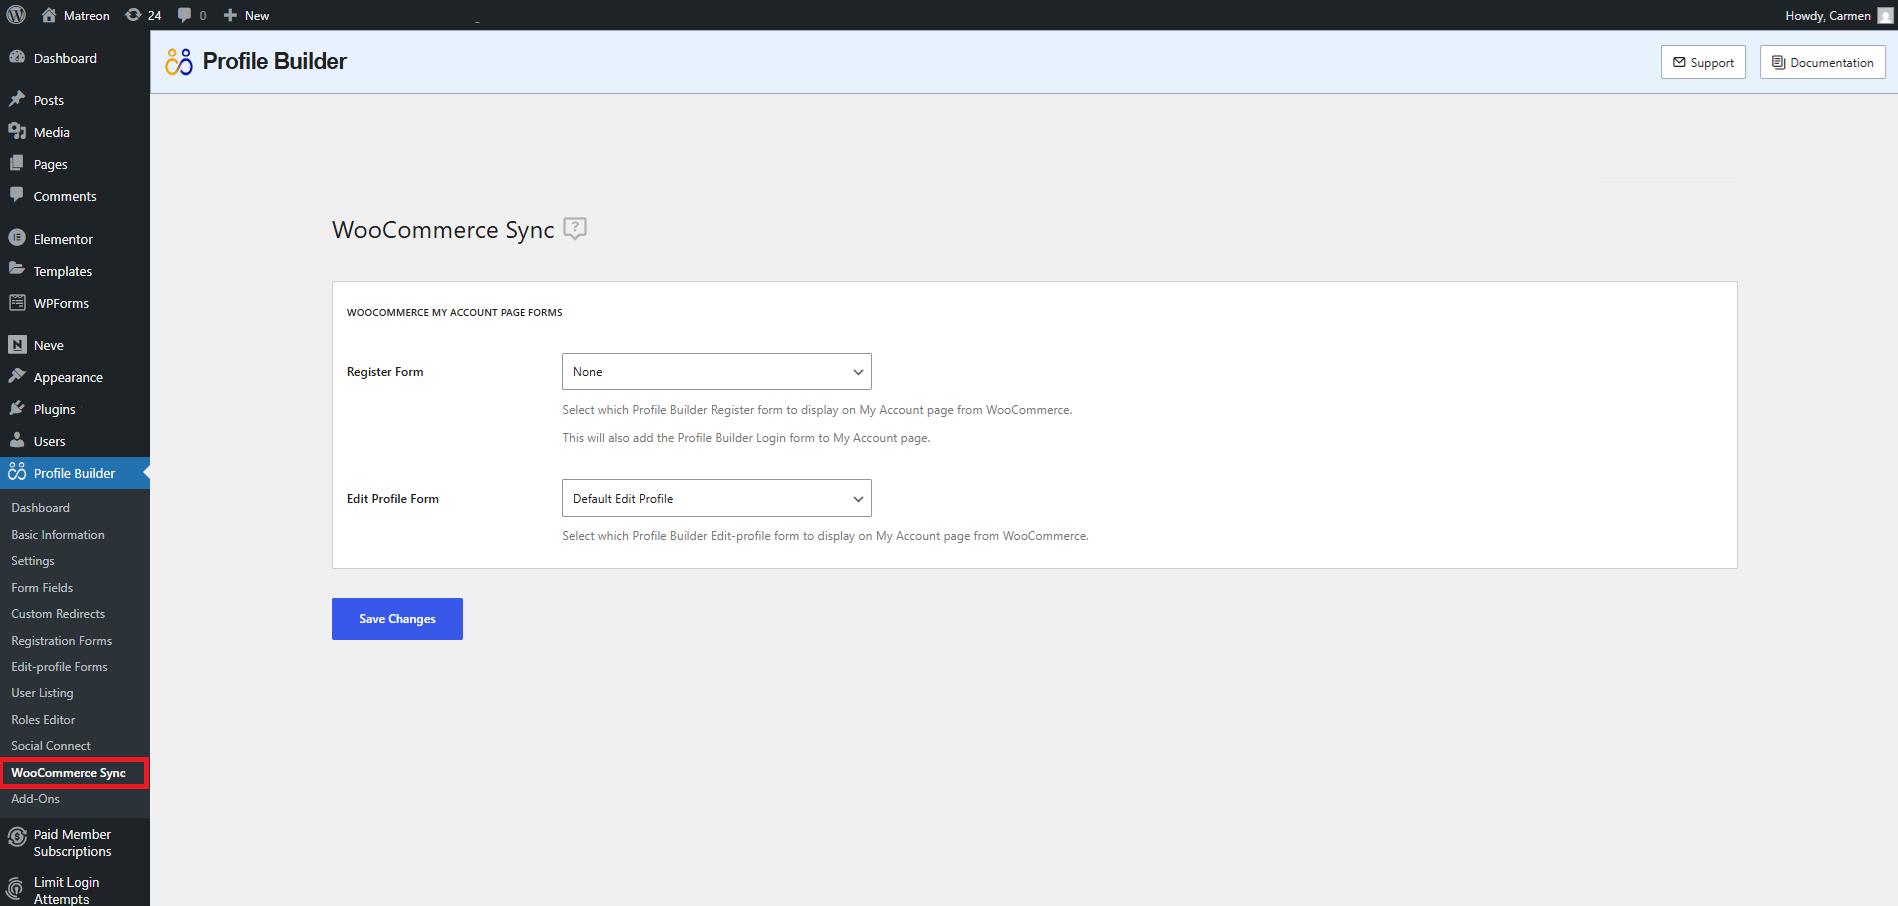Click the Comments label in sidebar
This screenshot has width=1898, height=906.
coord(65,196)
